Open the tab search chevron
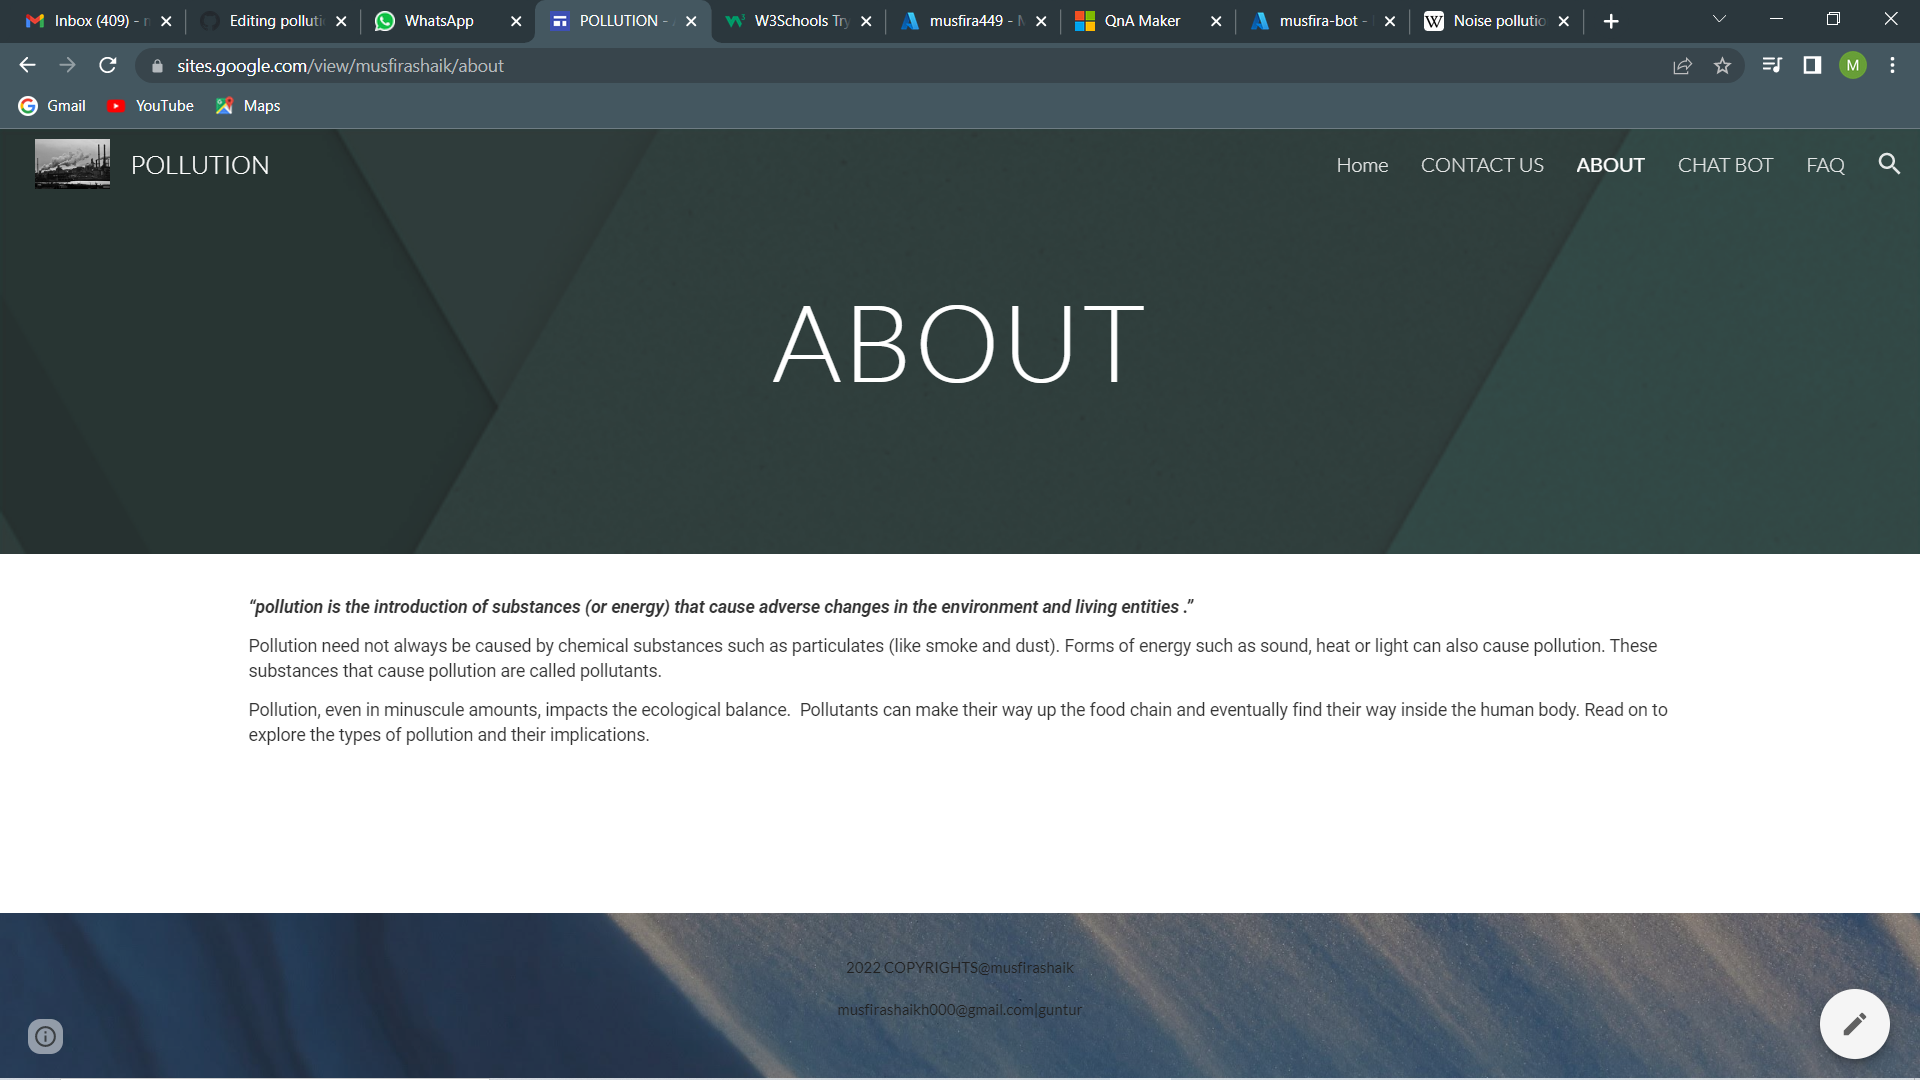This screenshot has width=1920, height=1080. point(1718,19)
